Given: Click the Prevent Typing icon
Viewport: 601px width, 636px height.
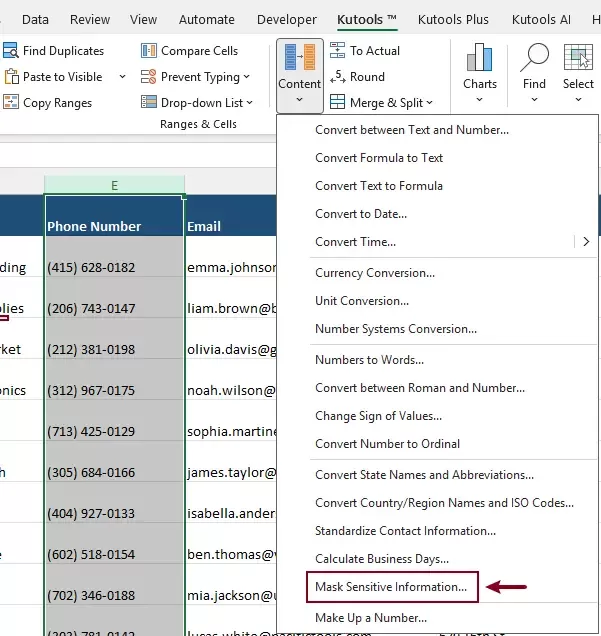Looking at the screenshot, I should (148, 77).
